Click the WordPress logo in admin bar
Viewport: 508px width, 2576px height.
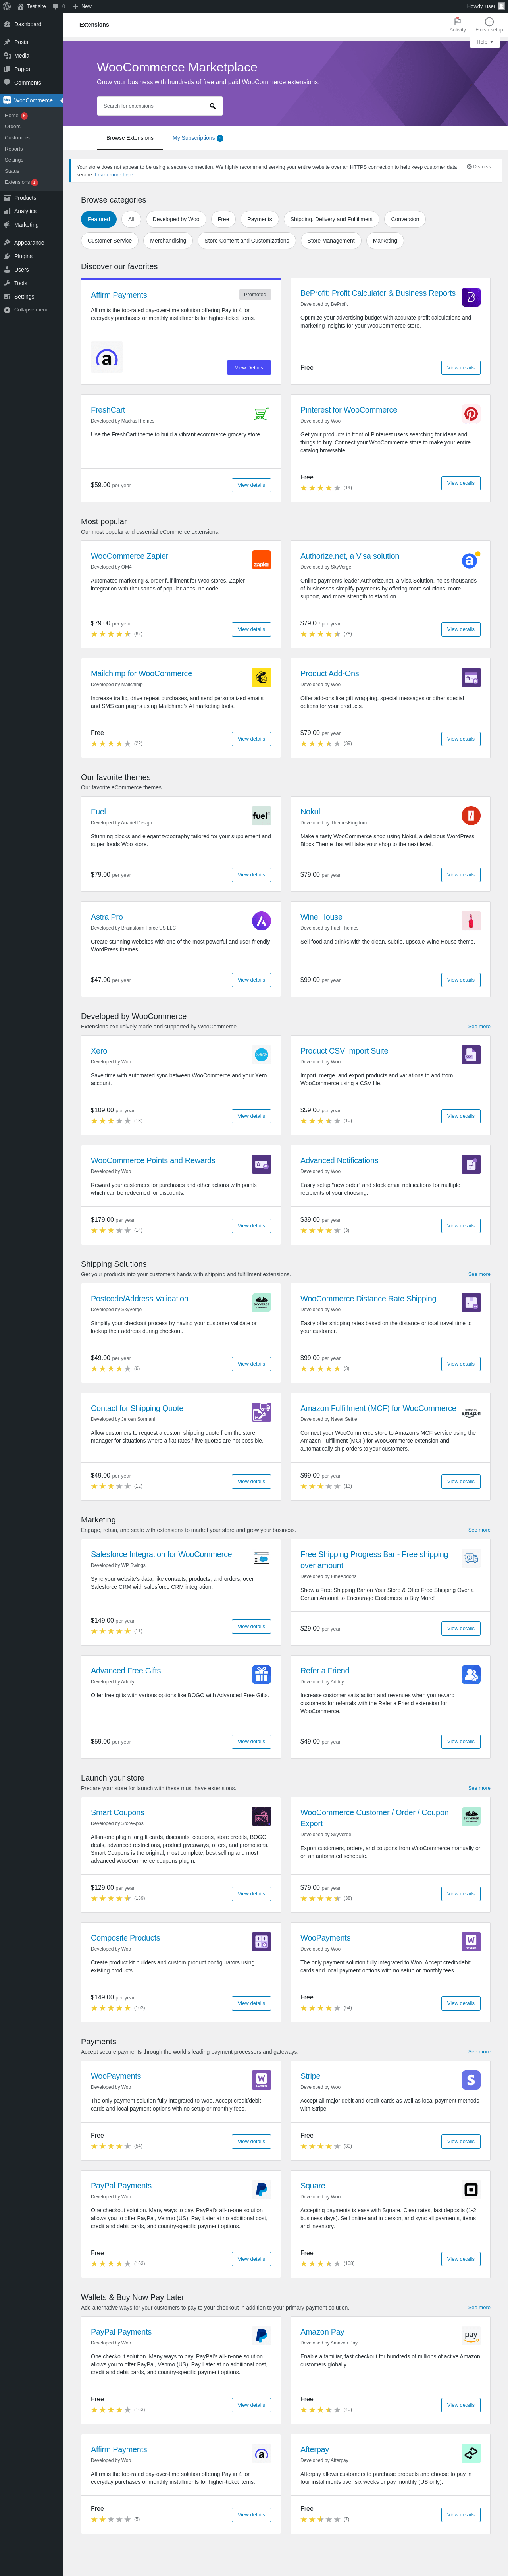7,6
